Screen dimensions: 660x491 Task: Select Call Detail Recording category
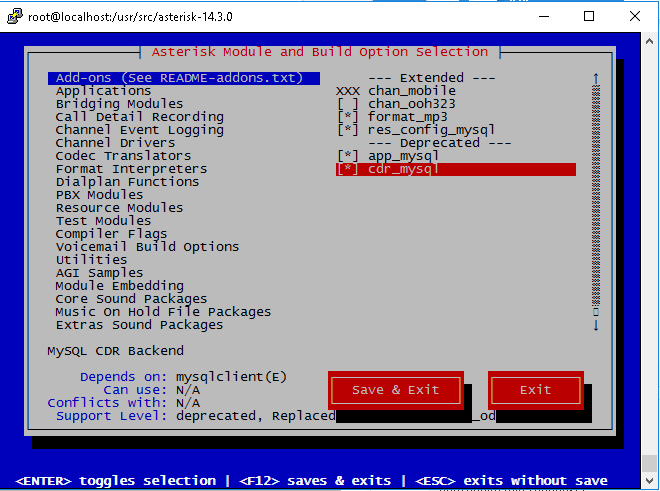[x=140, y=117]
